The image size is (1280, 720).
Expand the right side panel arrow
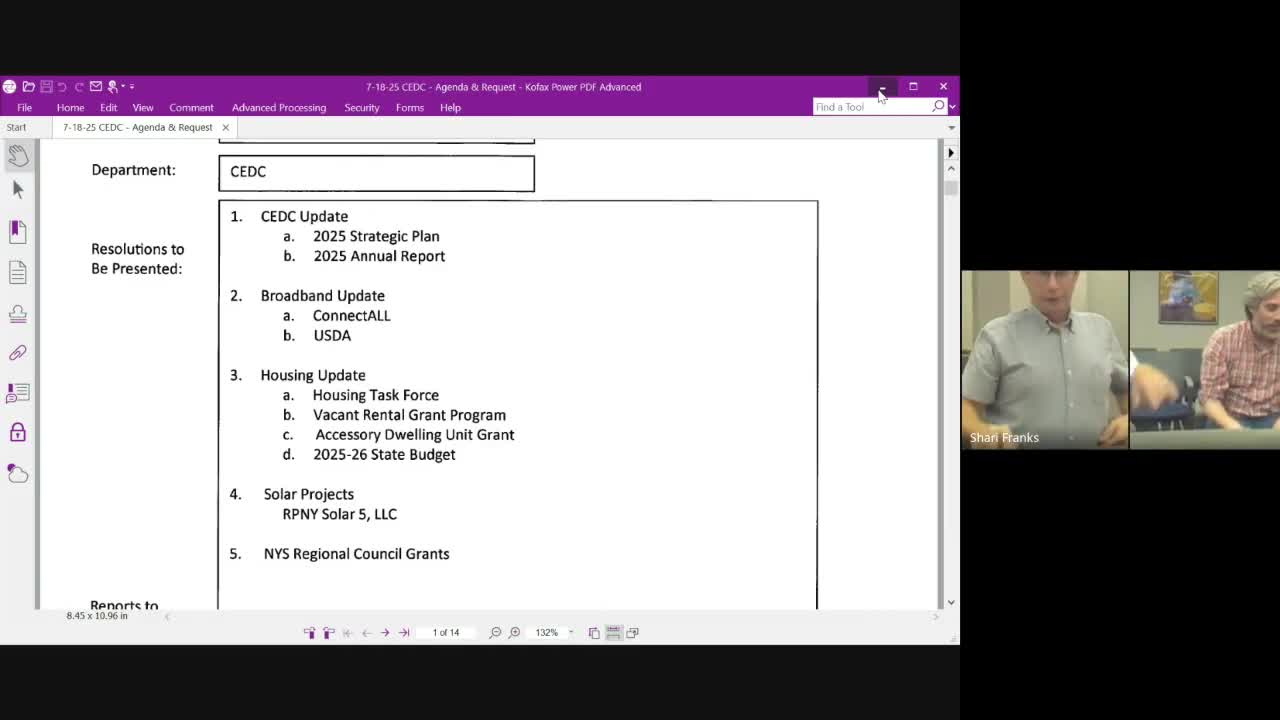point(950,153)
